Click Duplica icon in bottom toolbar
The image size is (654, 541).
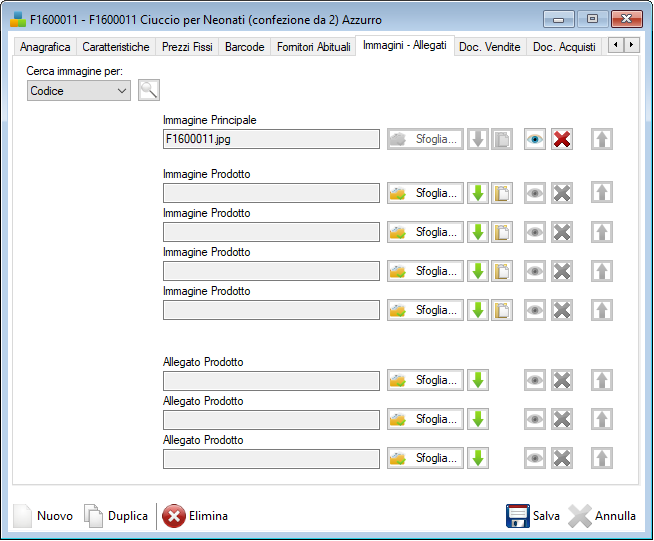(x=94, y=516)
